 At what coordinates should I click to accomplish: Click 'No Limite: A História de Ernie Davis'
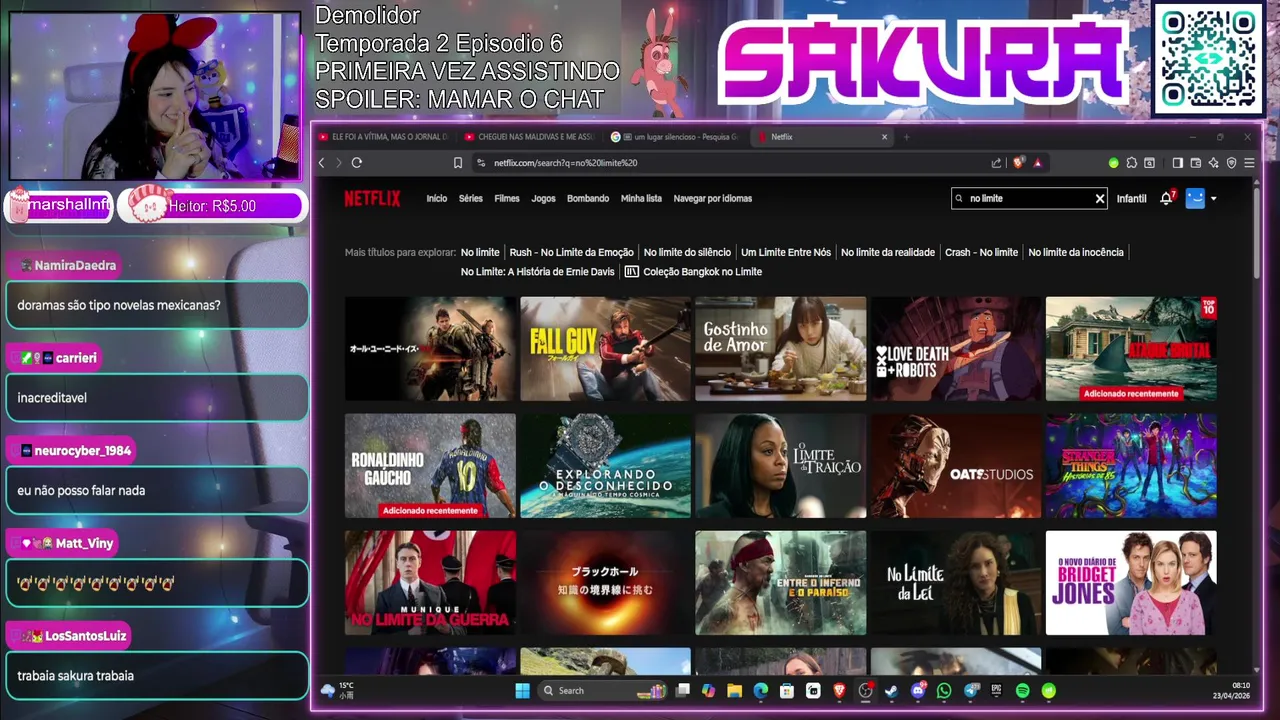[x=538, y=272]
